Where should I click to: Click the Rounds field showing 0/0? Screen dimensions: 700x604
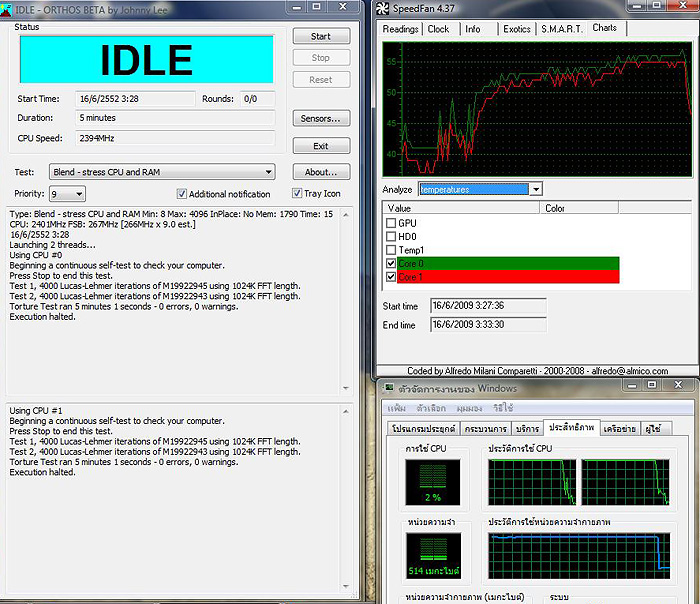pyautogui.click(x=257, y=99)
